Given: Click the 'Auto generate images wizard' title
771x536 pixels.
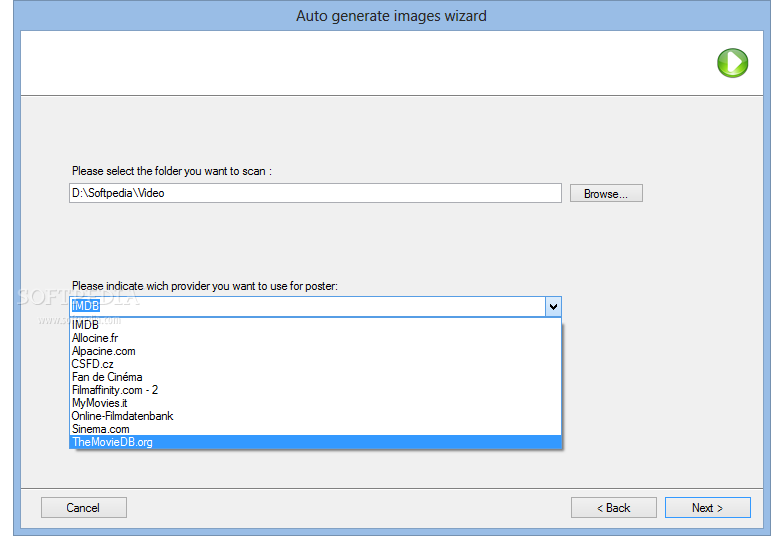Looking at the screenshot, I should click(x=391, y=16).
